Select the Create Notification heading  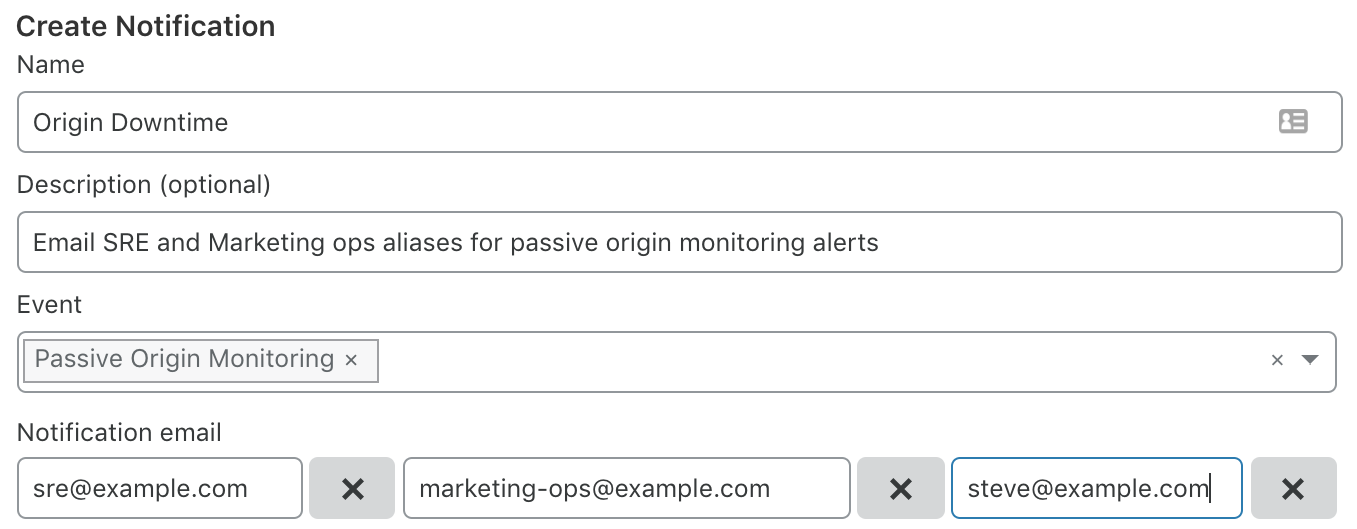(x=146, y=26)
